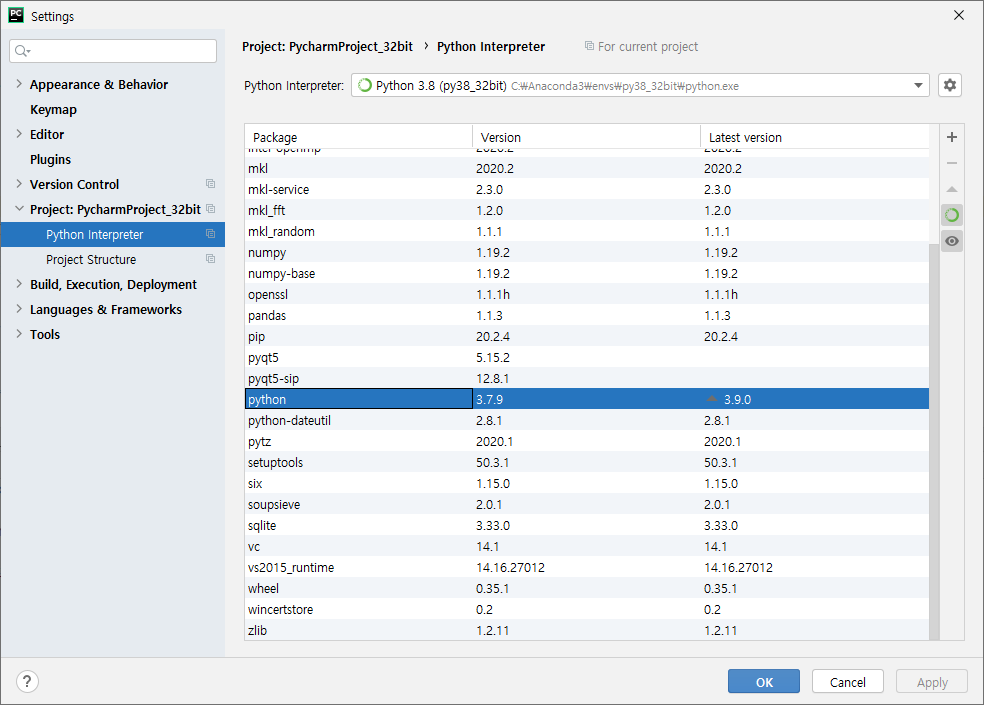This screenshot has width=984, height=705.
Task: Click the copy icon beside Project Structure
Action: point(210,259)
